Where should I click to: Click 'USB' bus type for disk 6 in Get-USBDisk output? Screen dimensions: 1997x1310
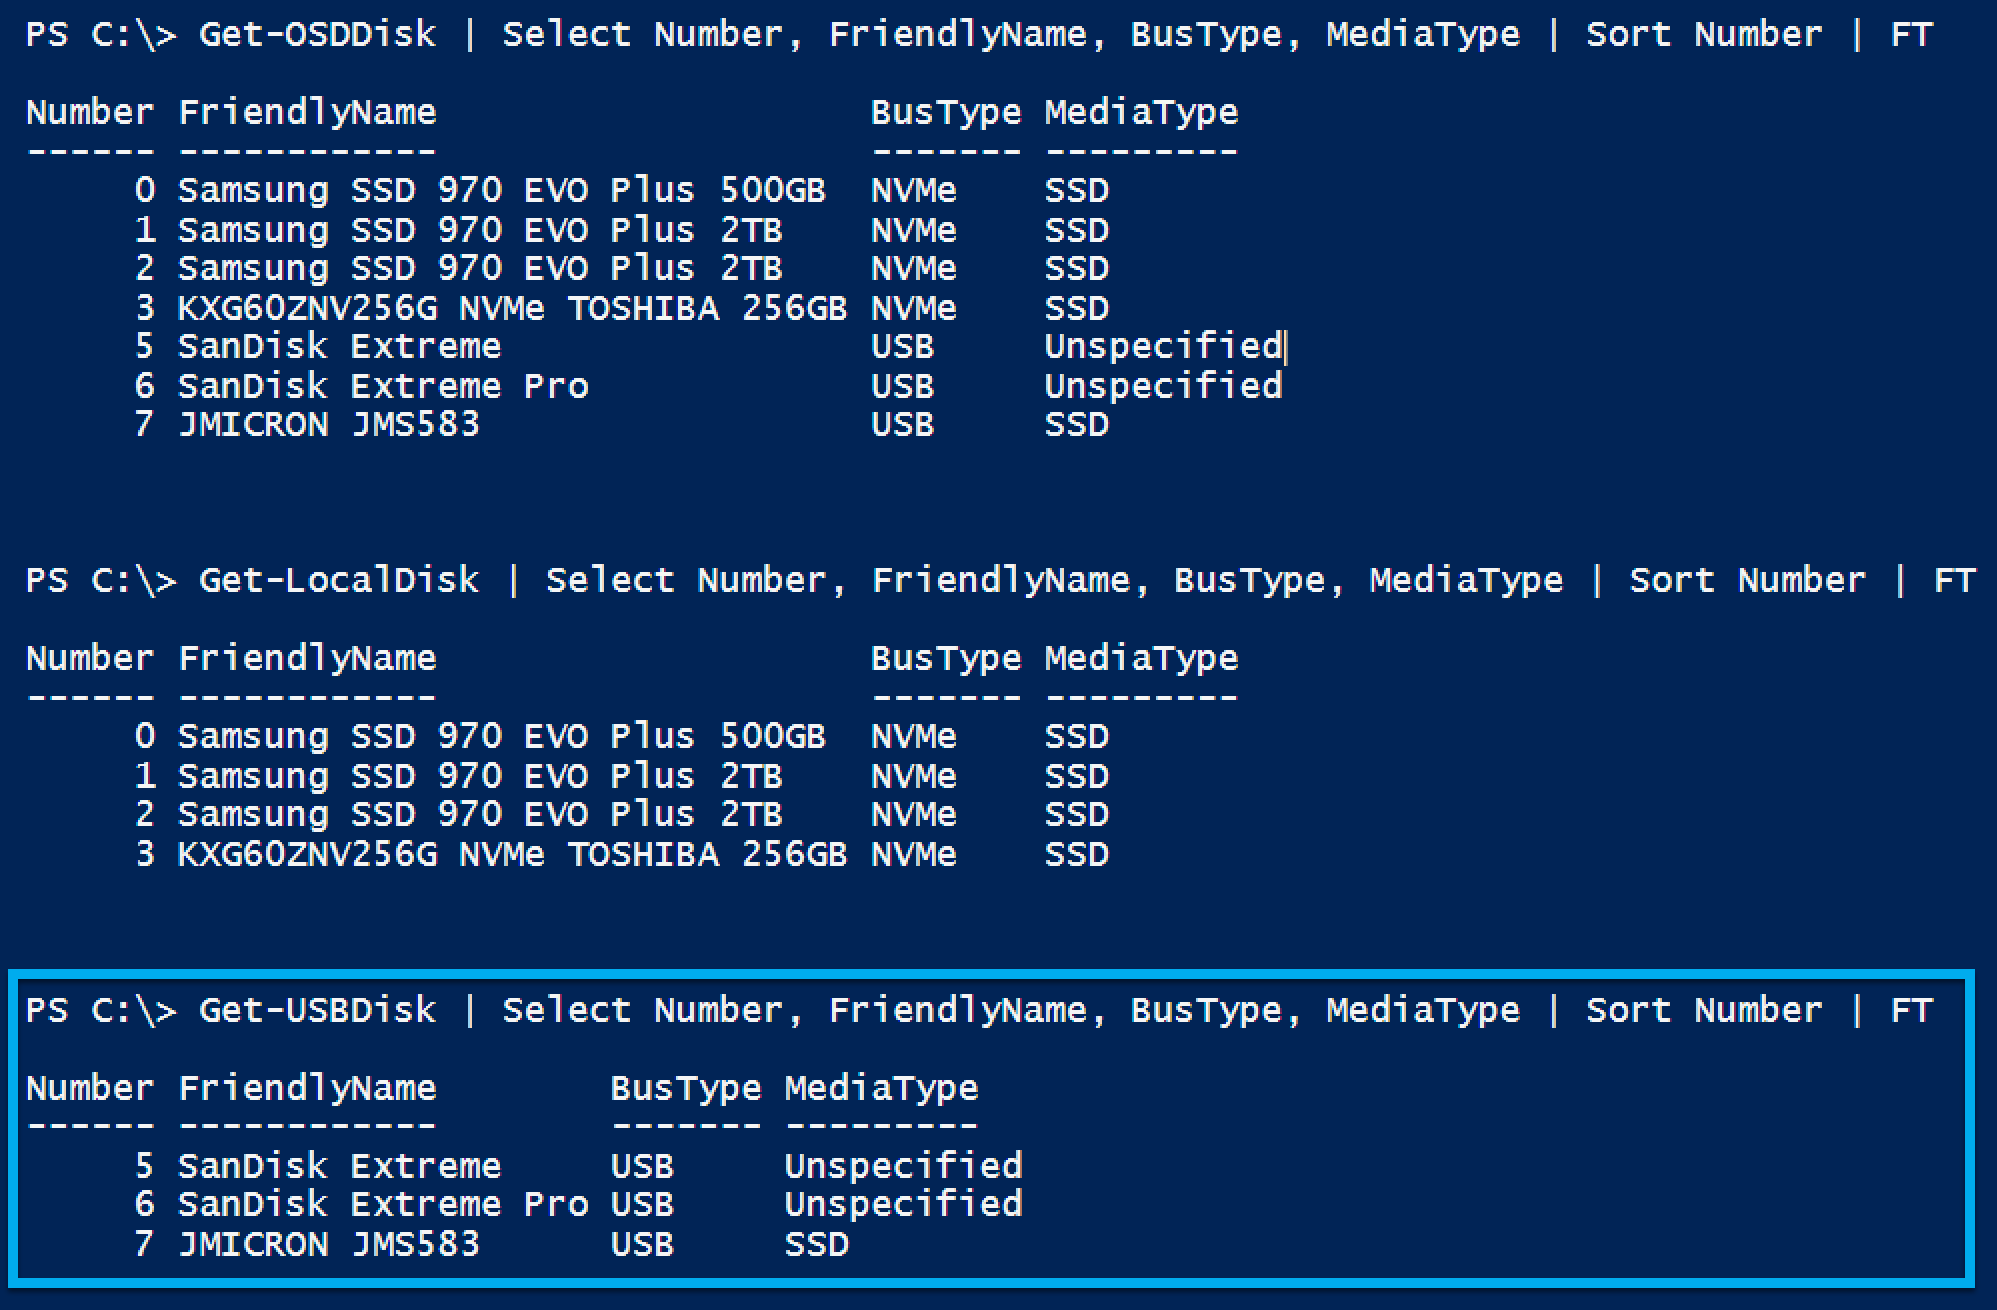click(x=642, y=1204)
